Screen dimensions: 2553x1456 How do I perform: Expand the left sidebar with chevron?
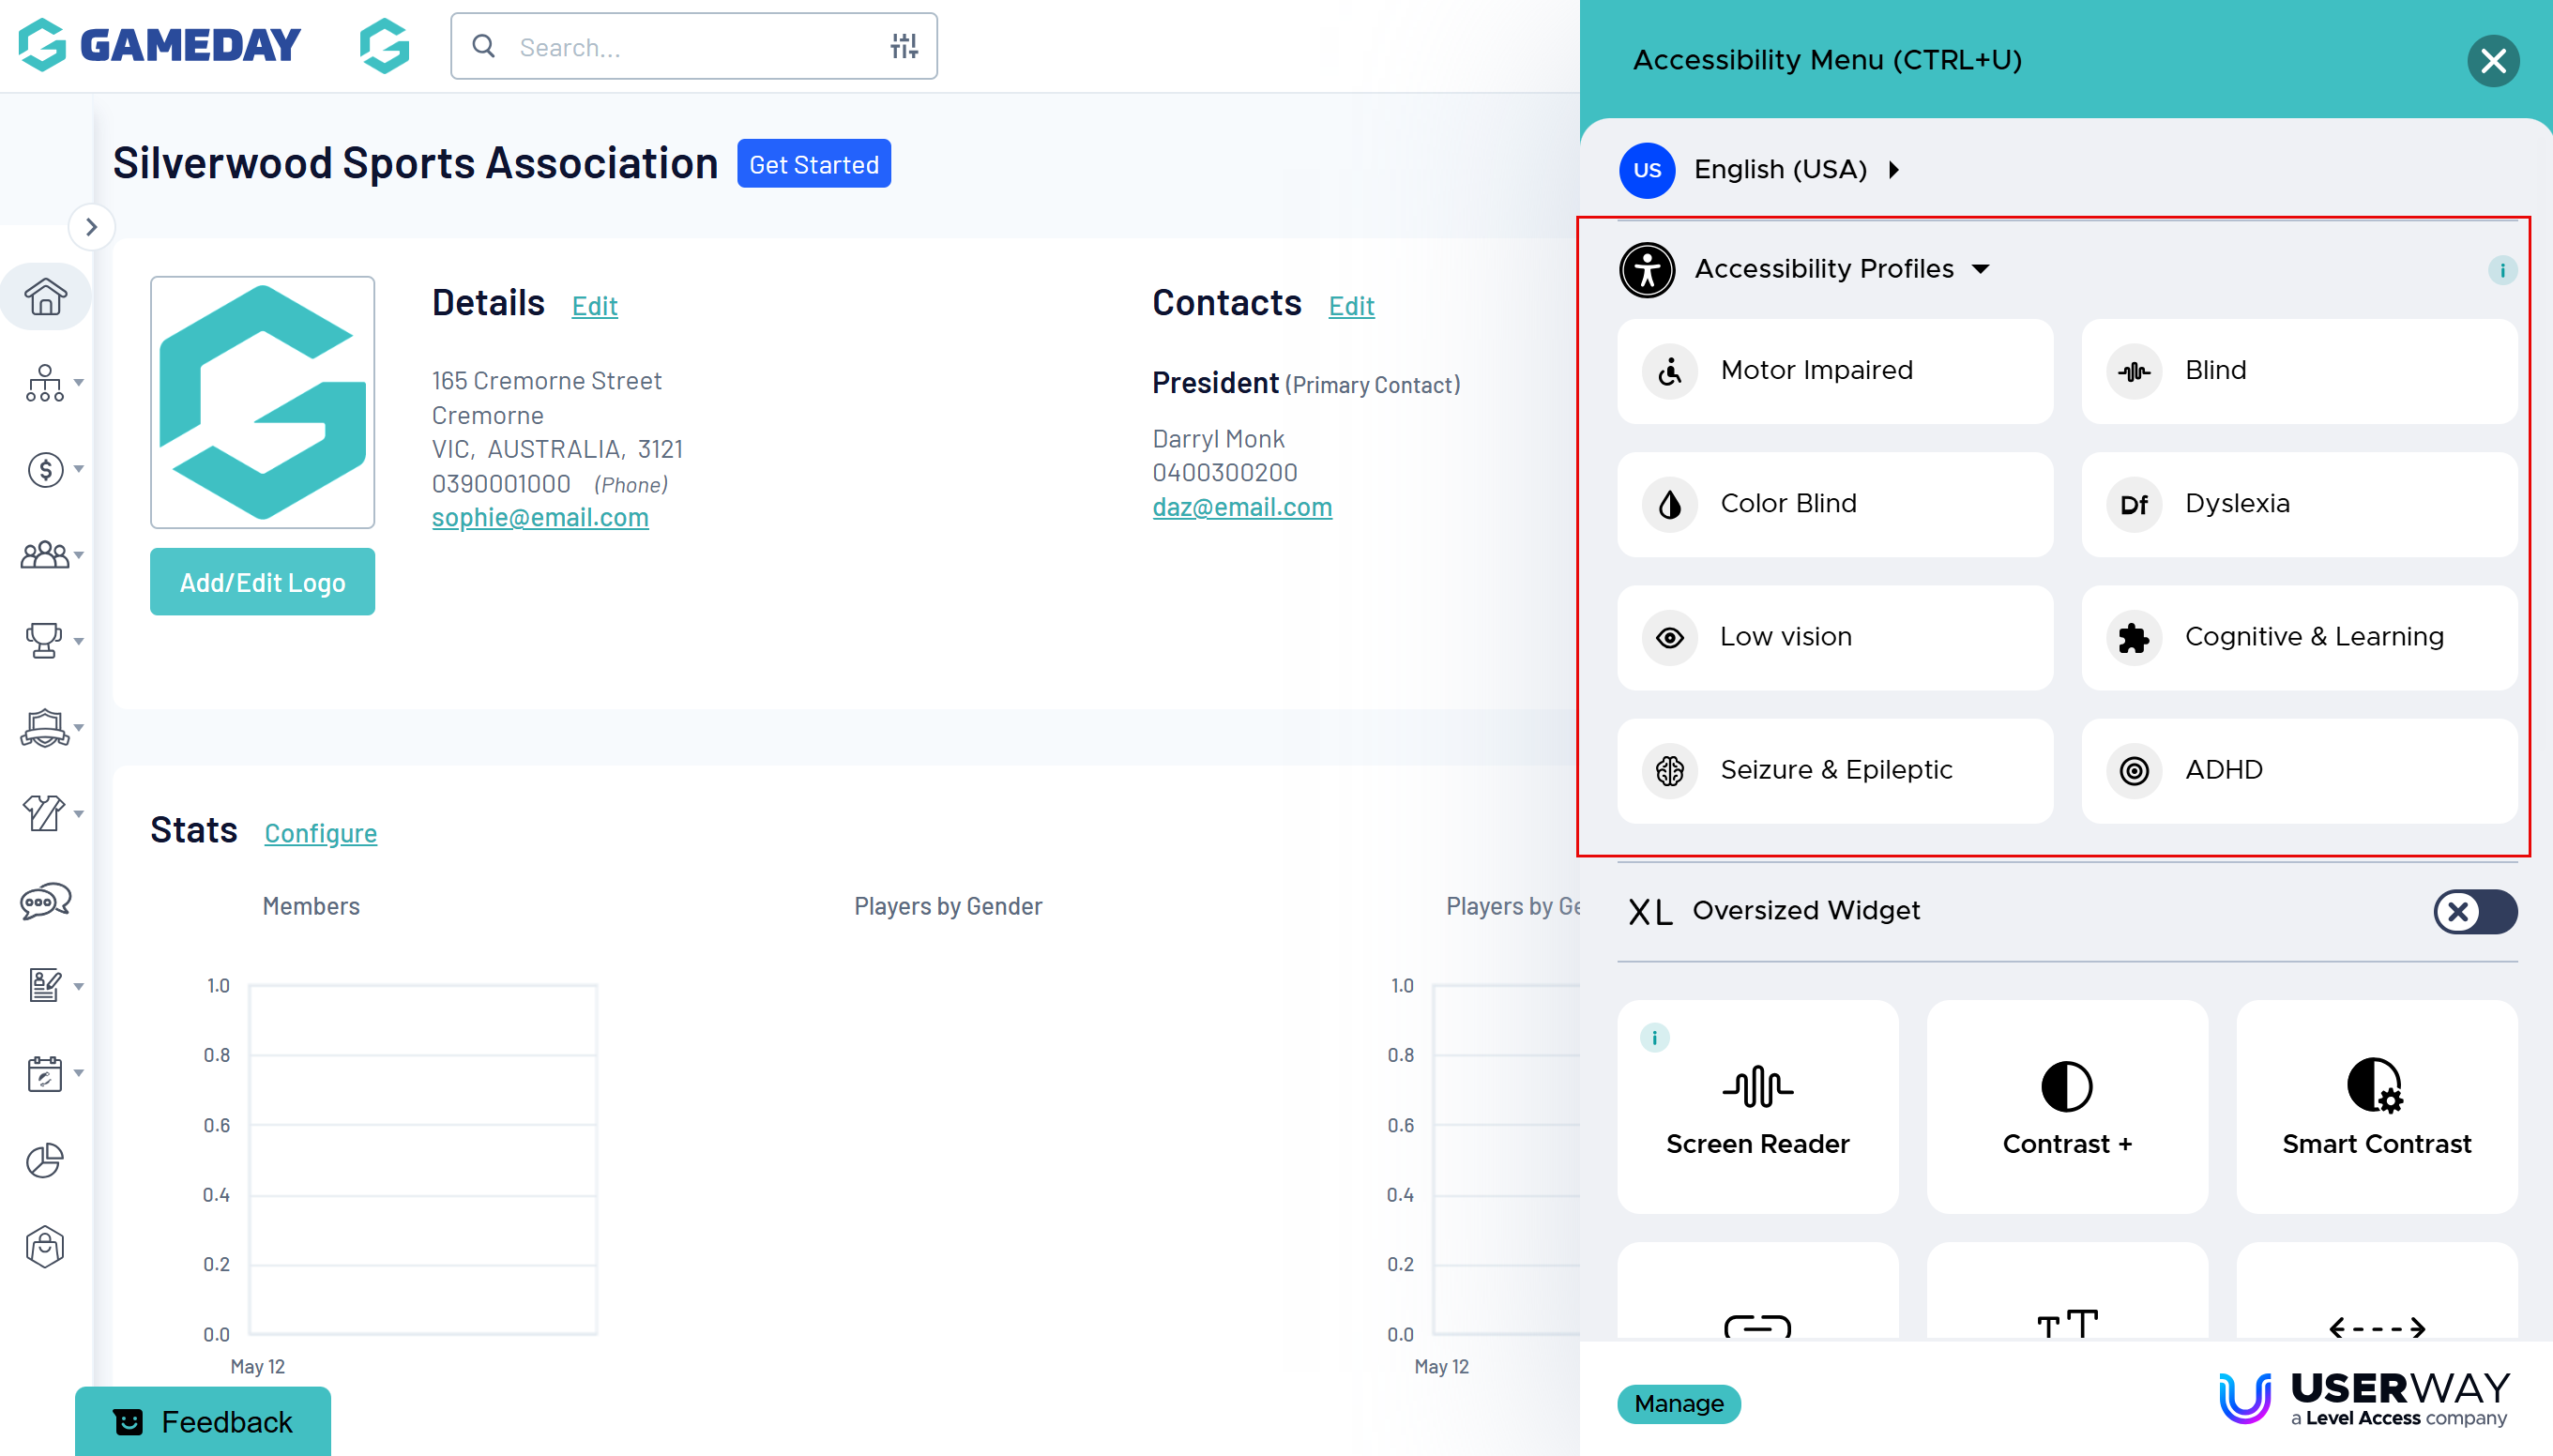point(91,227)
